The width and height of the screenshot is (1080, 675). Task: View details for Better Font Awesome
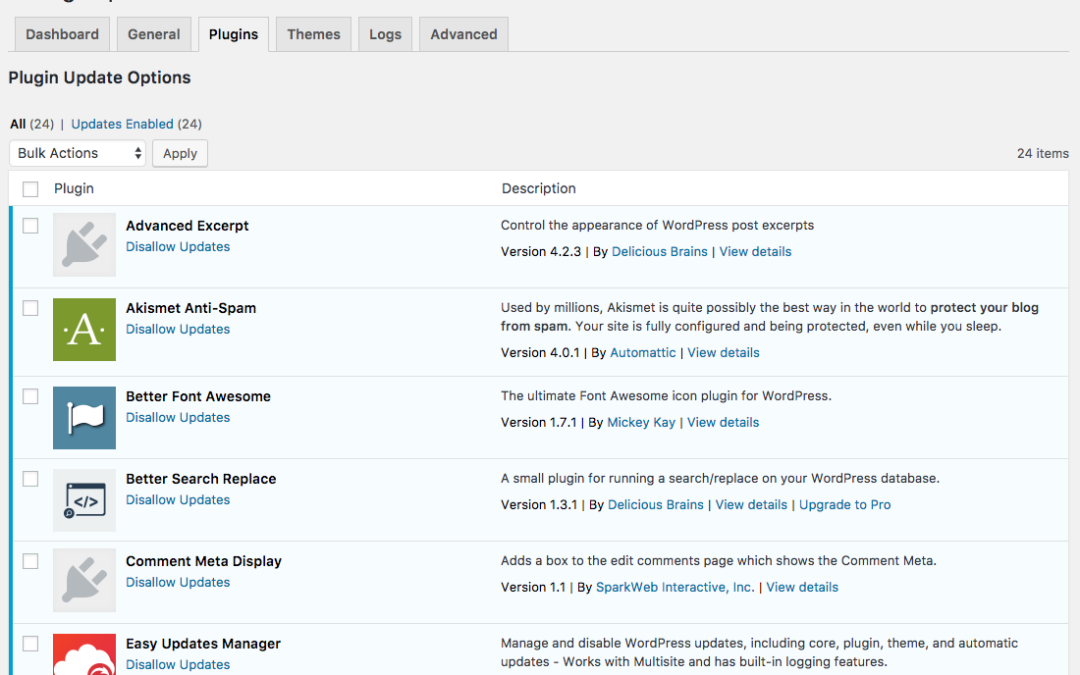723,422
